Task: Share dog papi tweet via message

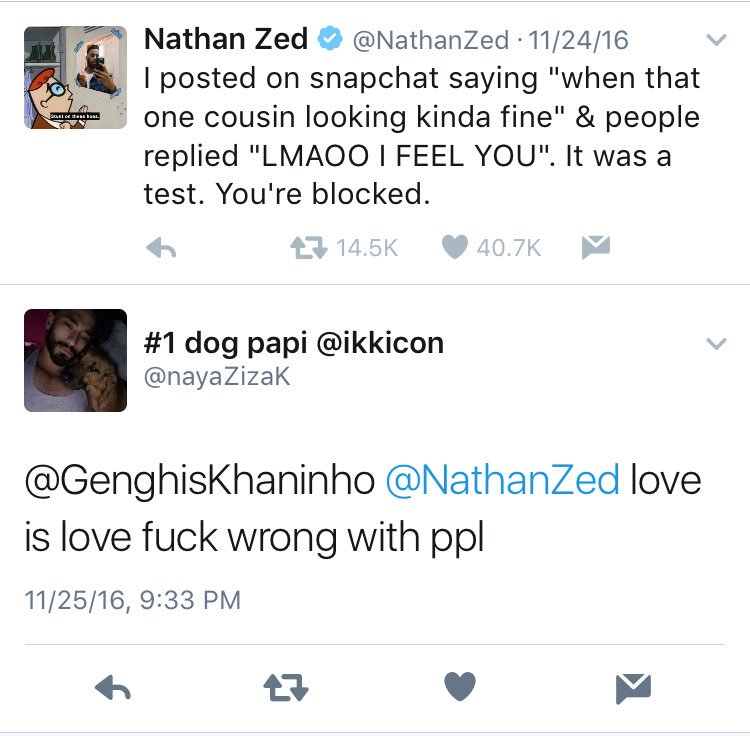Action: (634, 687)
